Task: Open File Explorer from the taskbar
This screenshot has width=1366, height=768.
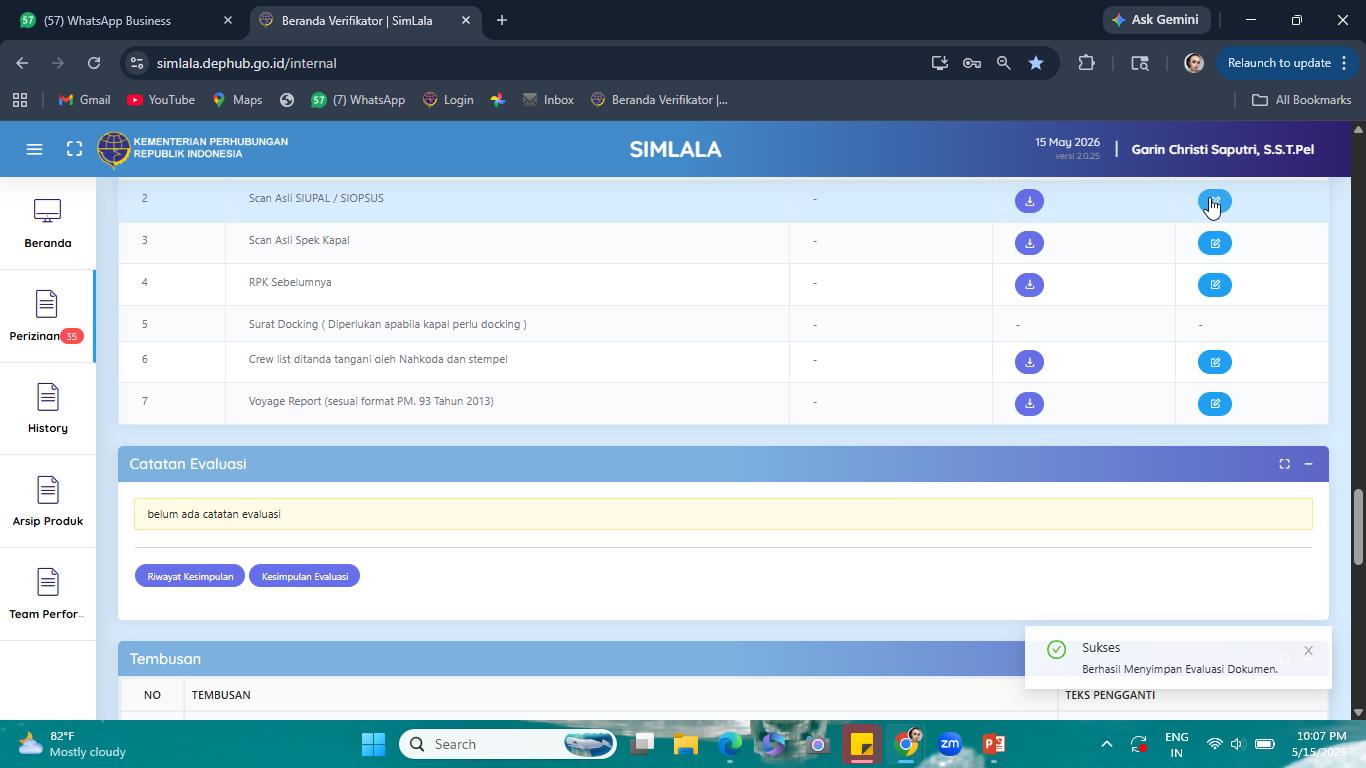Action: 685,744
